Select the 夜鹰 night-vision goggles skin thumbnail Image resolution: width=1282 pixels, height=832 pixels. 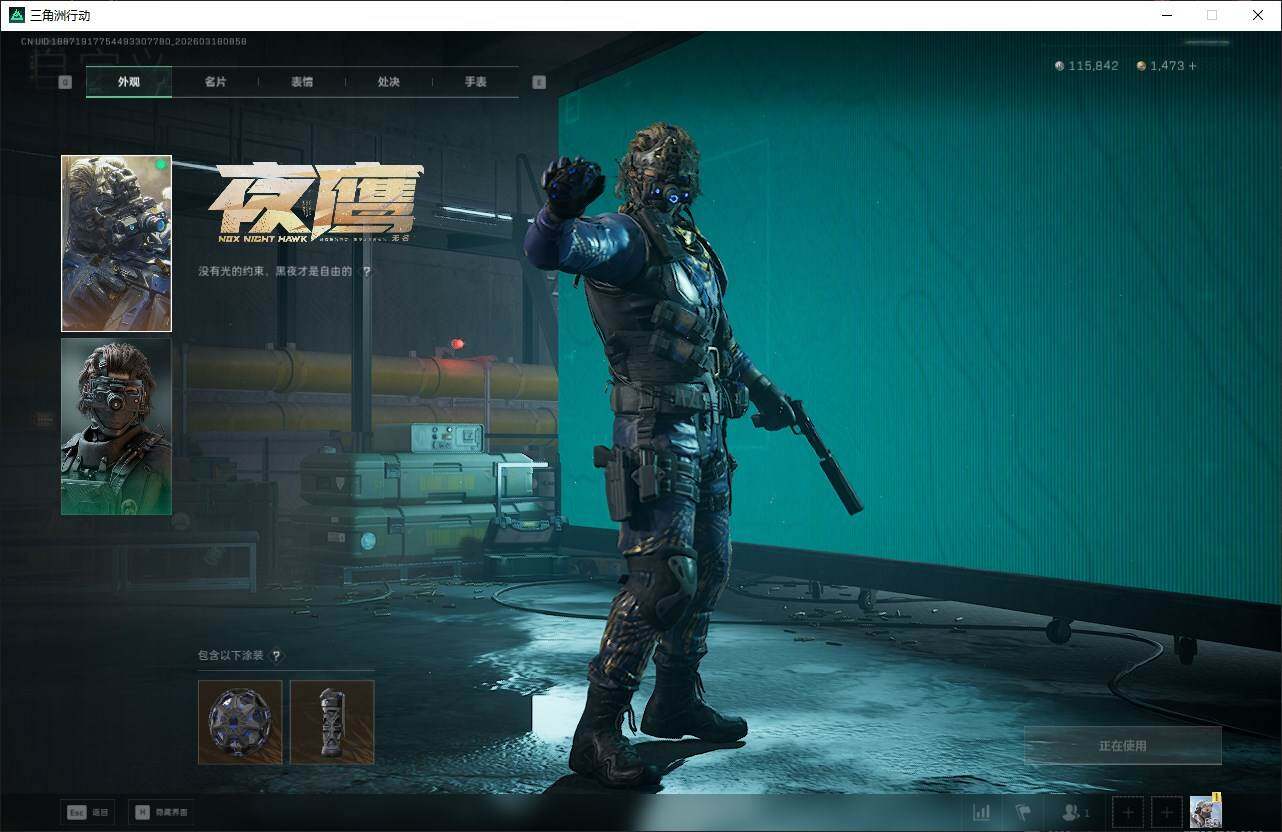click(116, 243)
